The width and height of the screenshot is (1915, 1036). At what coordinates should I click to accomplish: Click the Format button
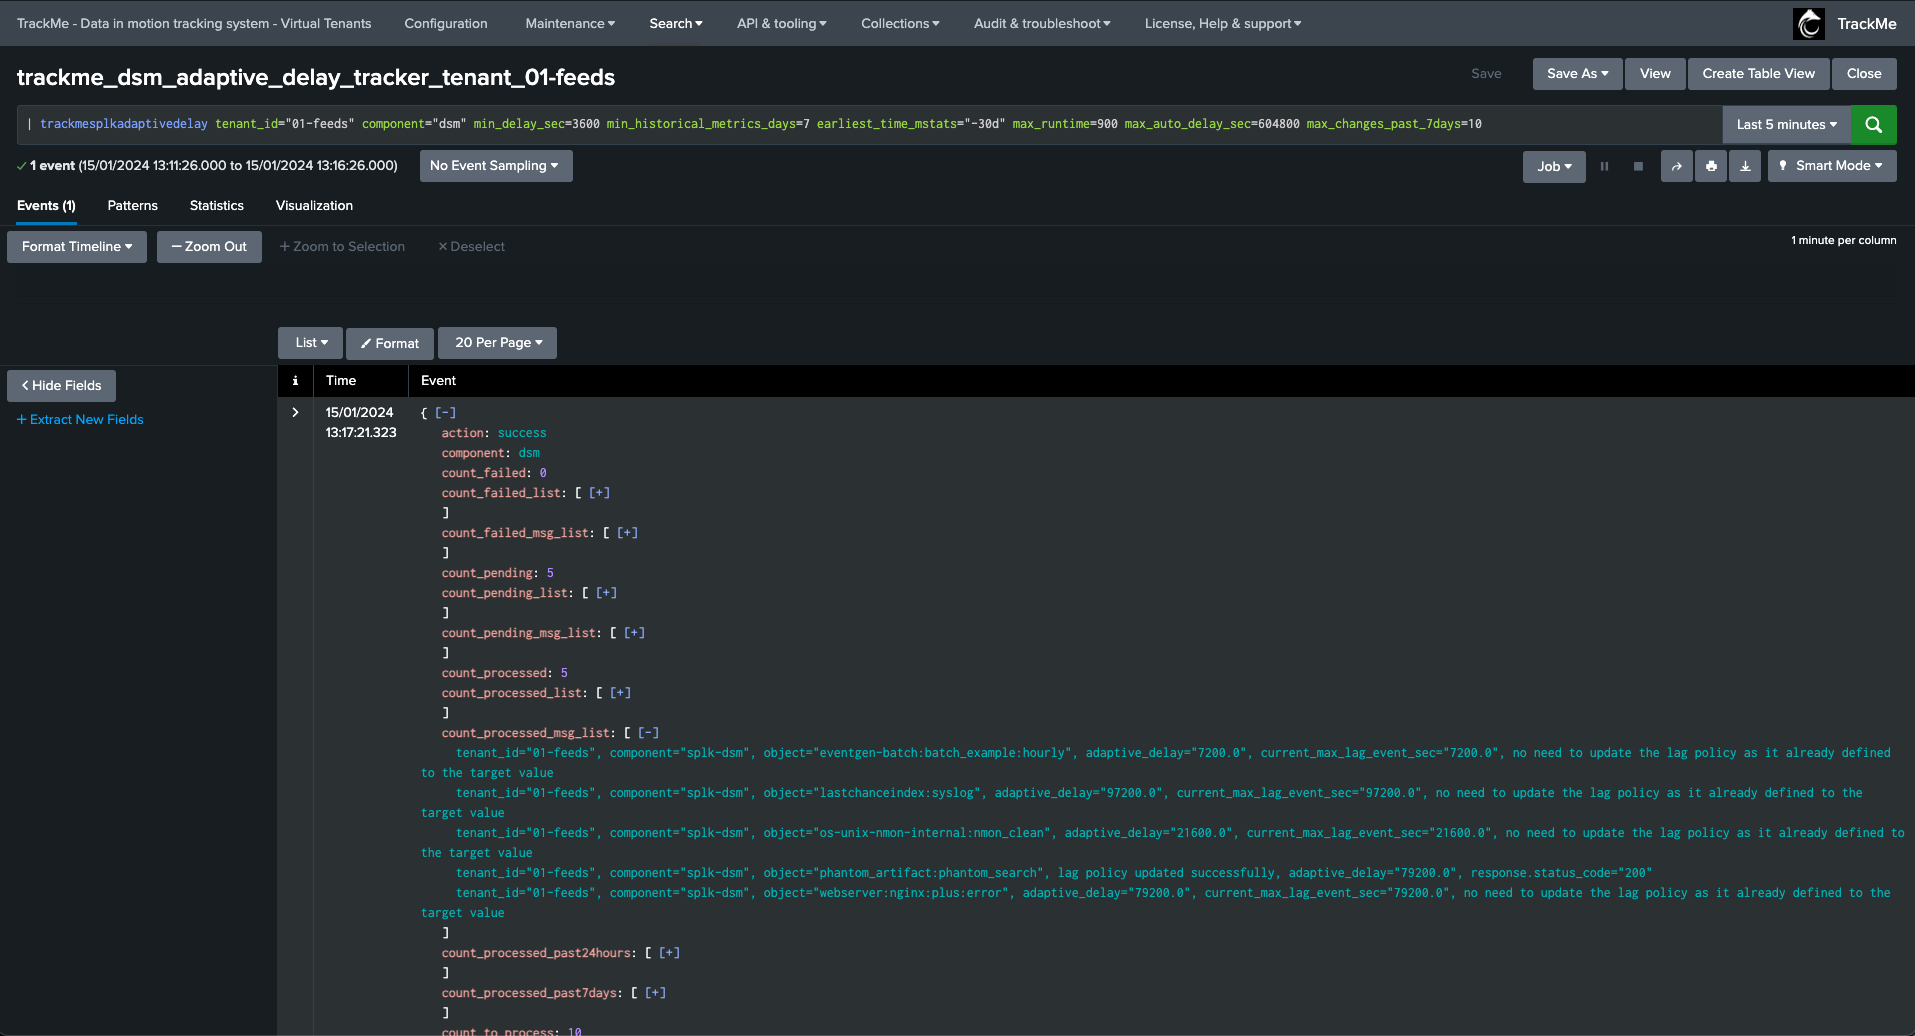390,343
